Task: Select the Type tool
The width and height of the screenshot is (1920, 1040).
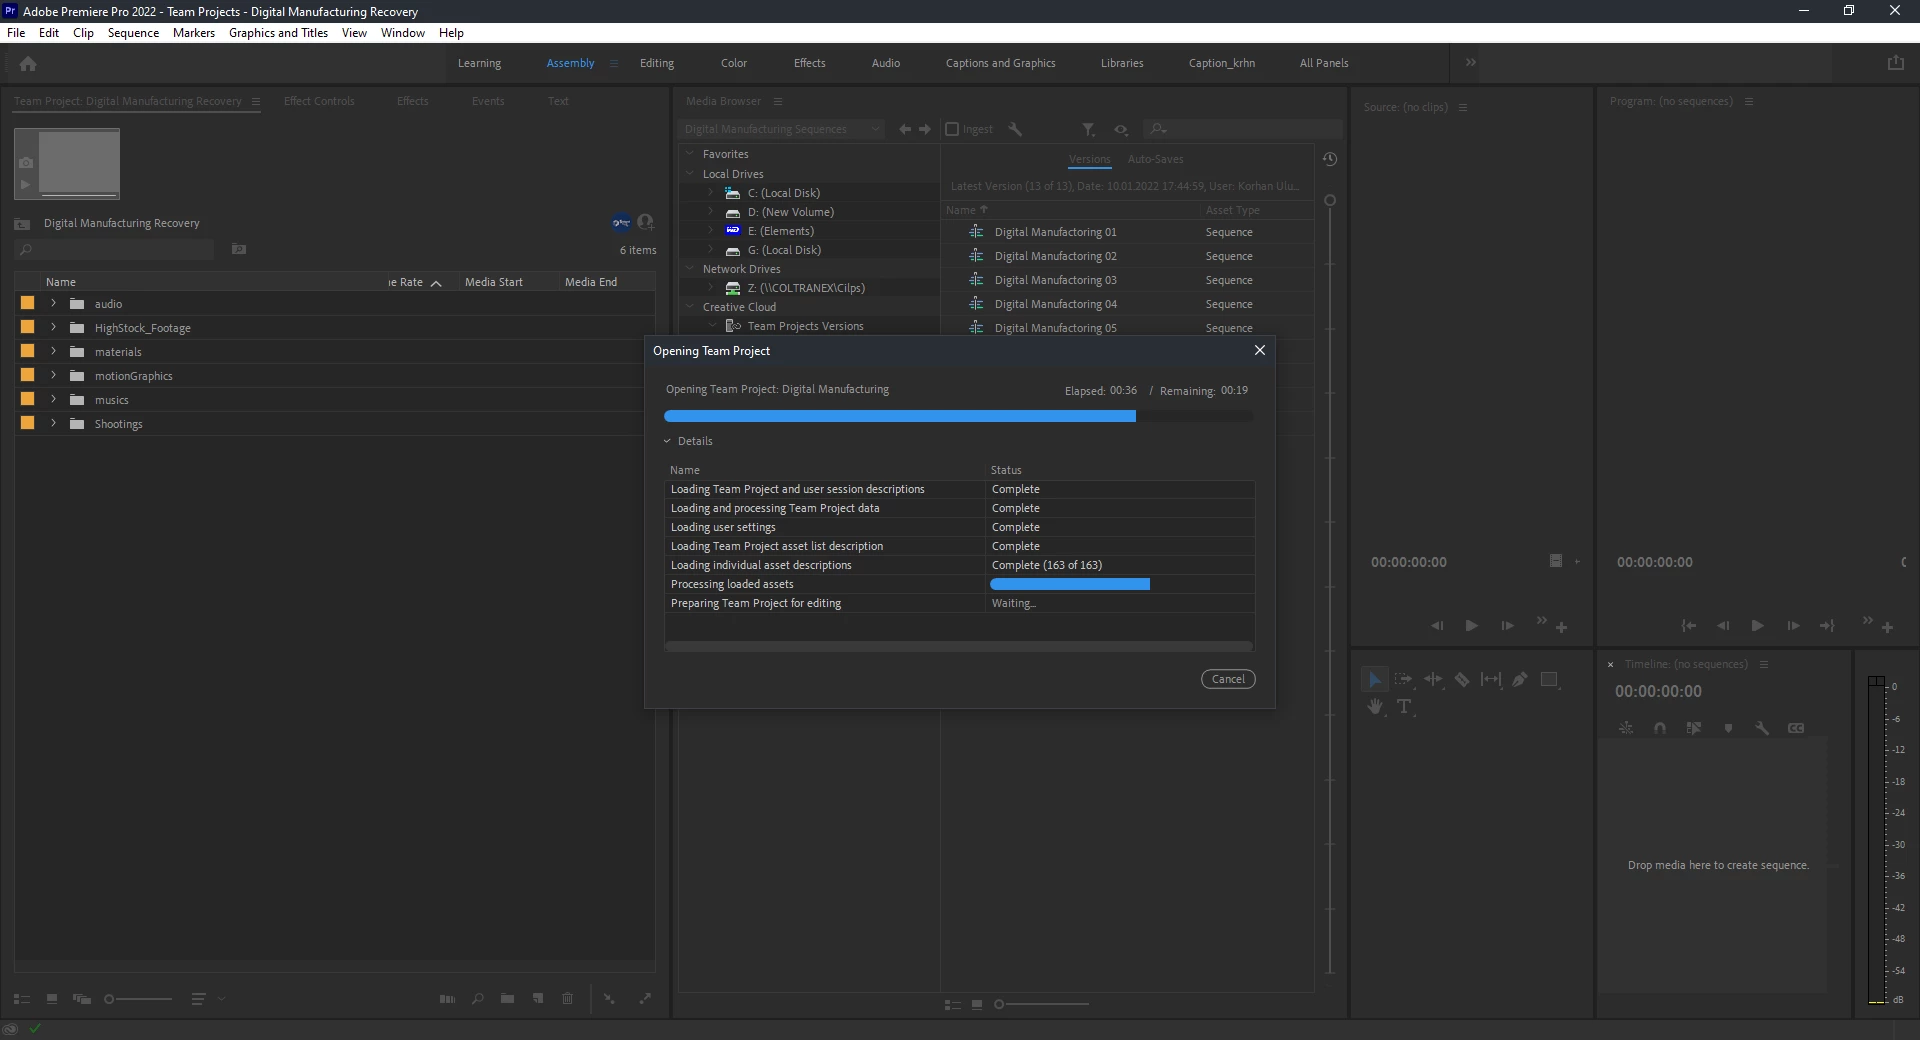Action: 1404,707
